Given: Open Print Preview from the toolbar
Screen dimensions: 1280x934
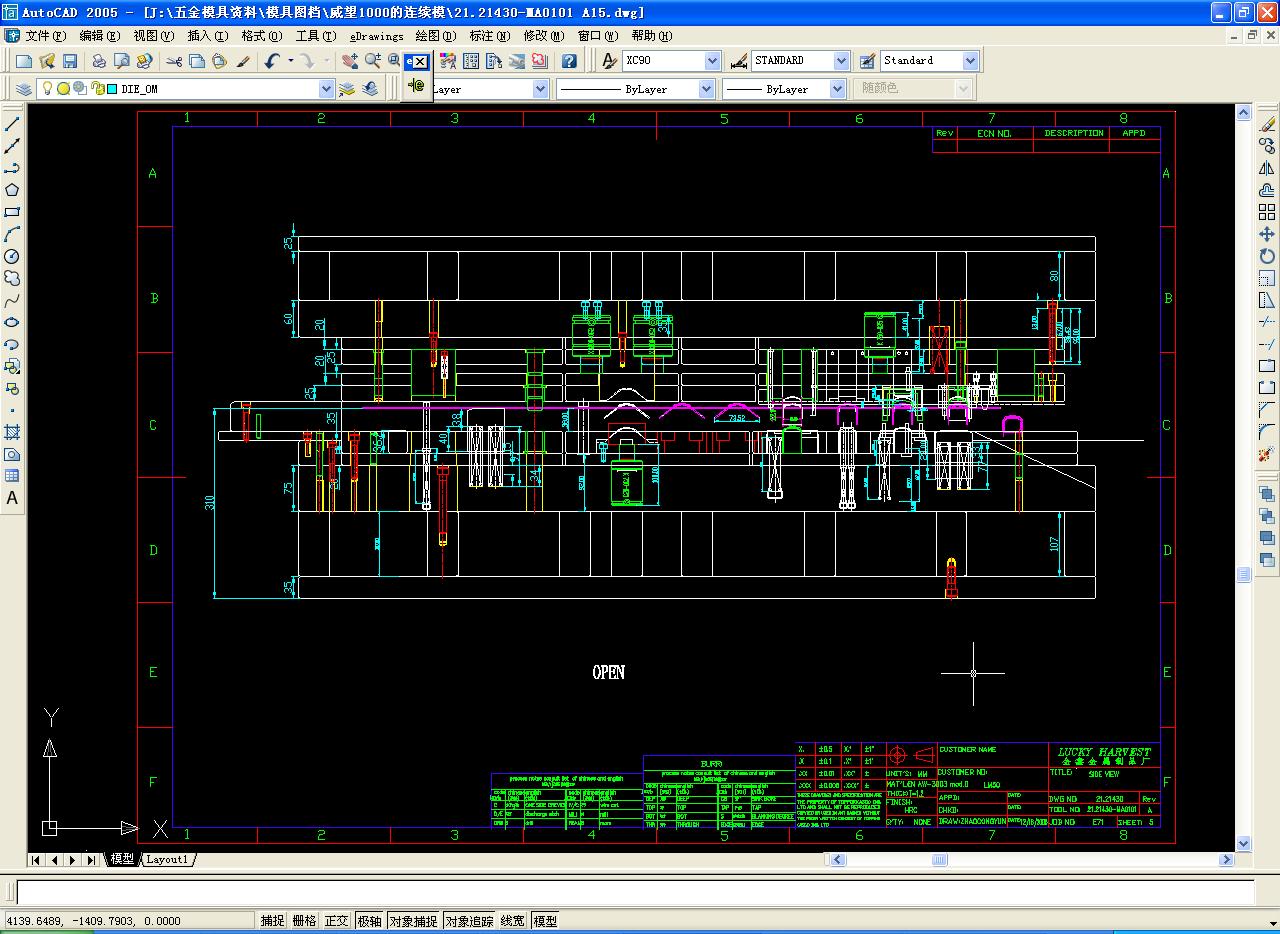Looking at the screenshot, I should [x=122, y=61].
